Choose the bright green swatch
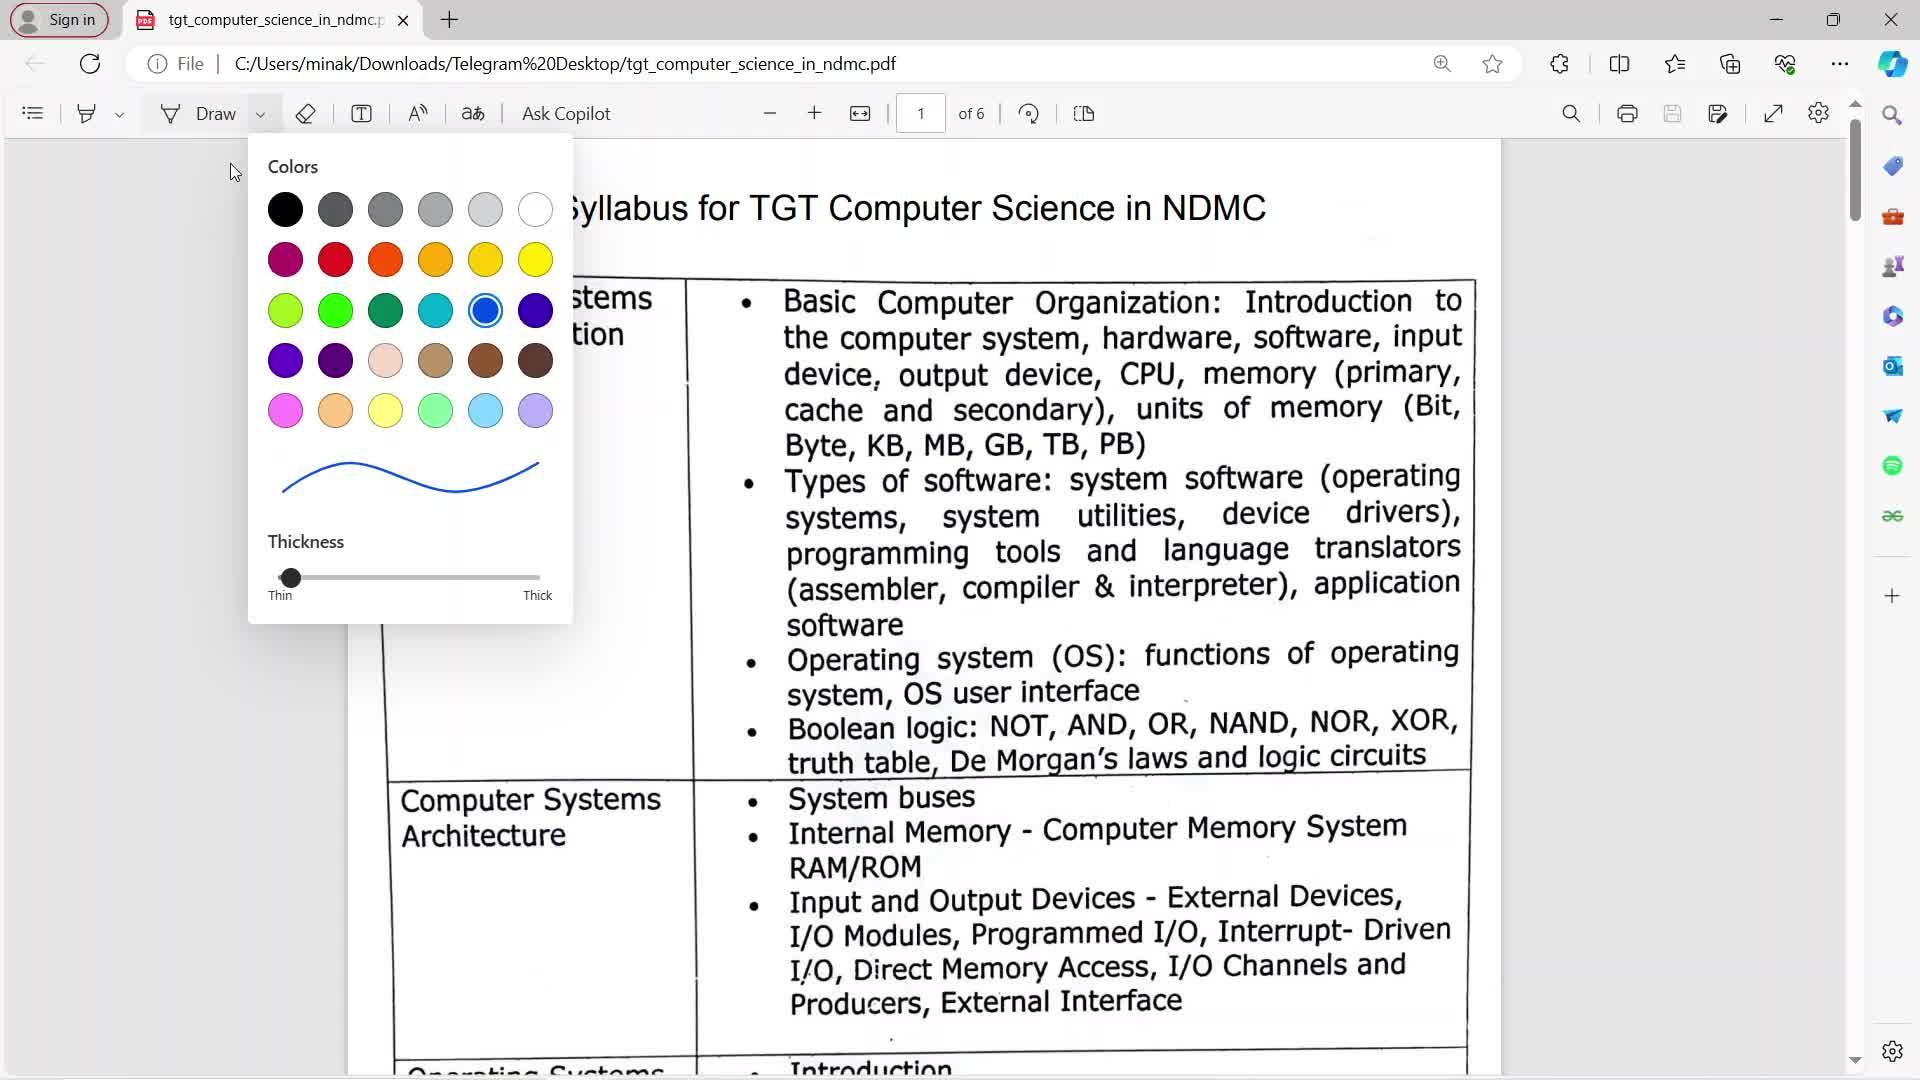1920x1080 pixels. 335,311
